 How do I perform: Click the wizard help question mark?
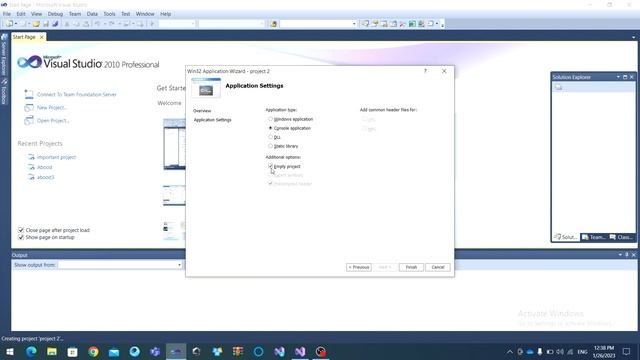425,71
